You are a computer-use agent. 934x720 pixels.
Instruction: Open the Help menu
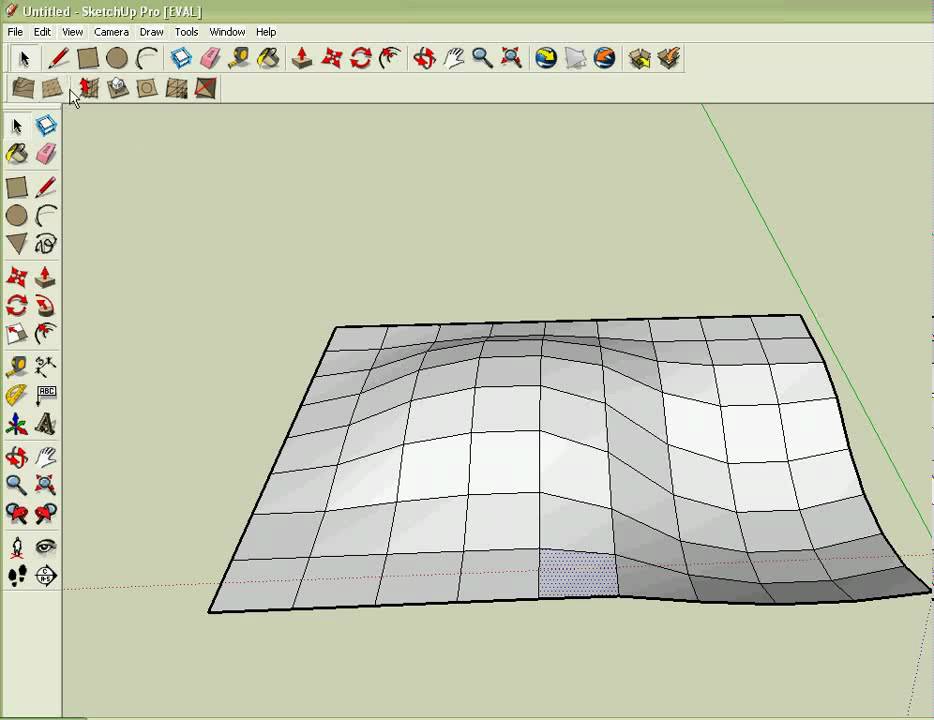click(266, 32)
